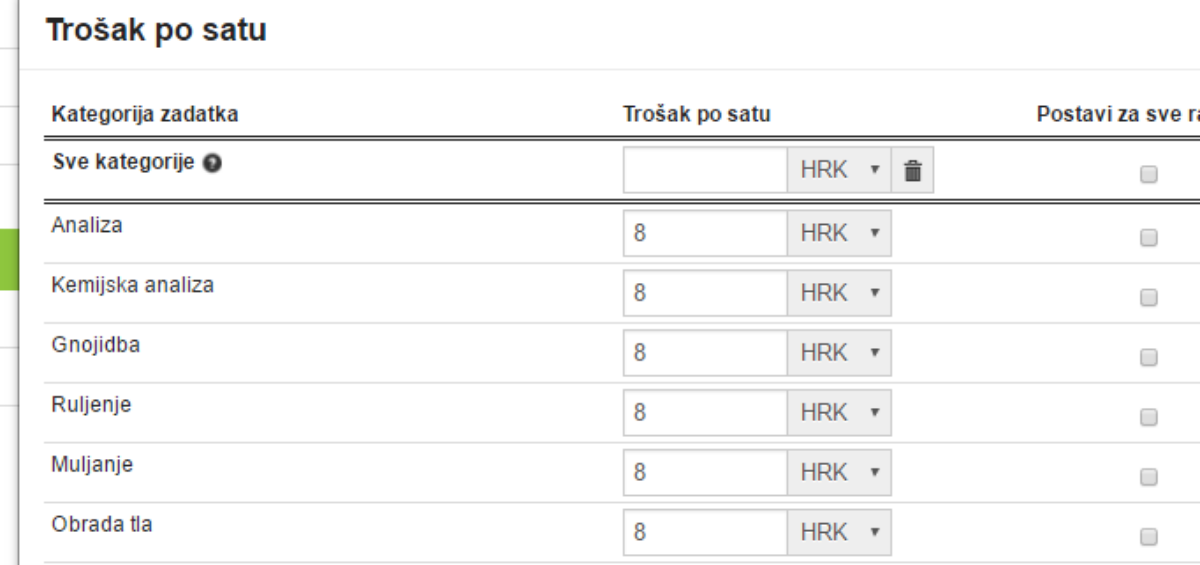Change the currency for Gnojidba
This screenshot has height=565, width=1200.
click(x=839, y=353)
